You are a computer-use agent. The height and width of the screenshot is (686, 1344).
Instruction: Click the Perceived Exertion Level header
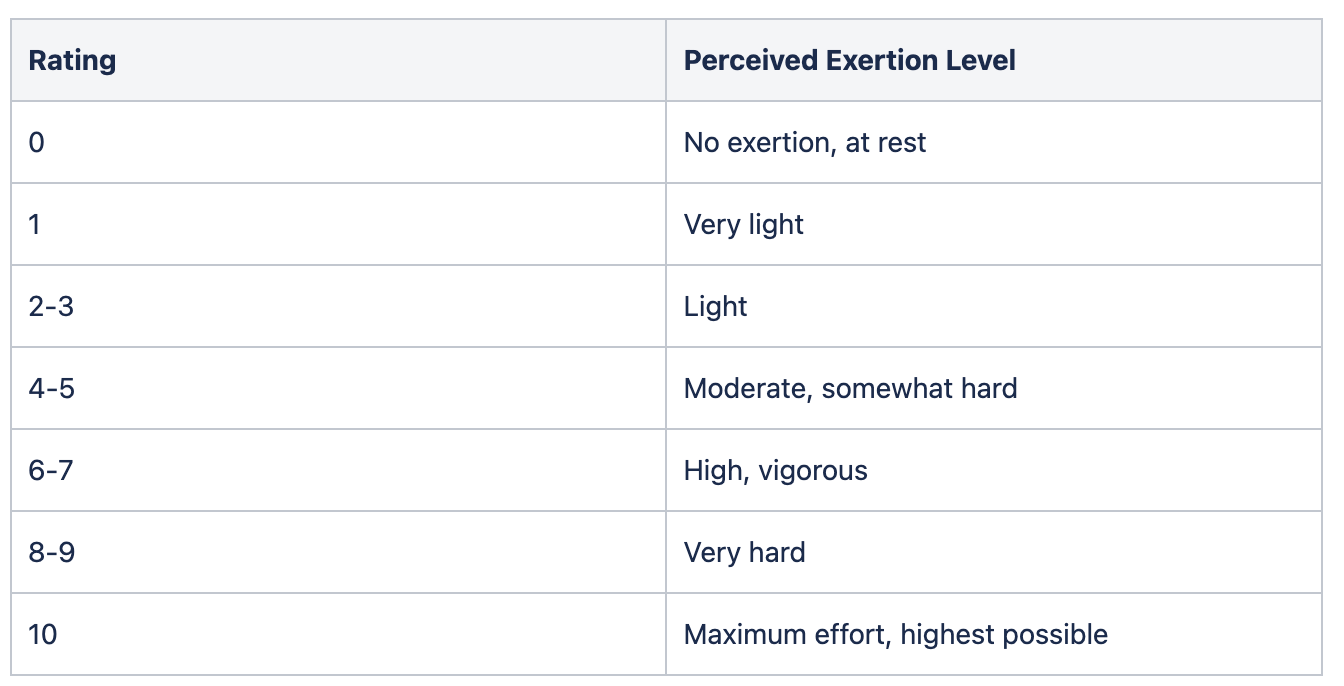pyautogui.click(x=994, y=60)
